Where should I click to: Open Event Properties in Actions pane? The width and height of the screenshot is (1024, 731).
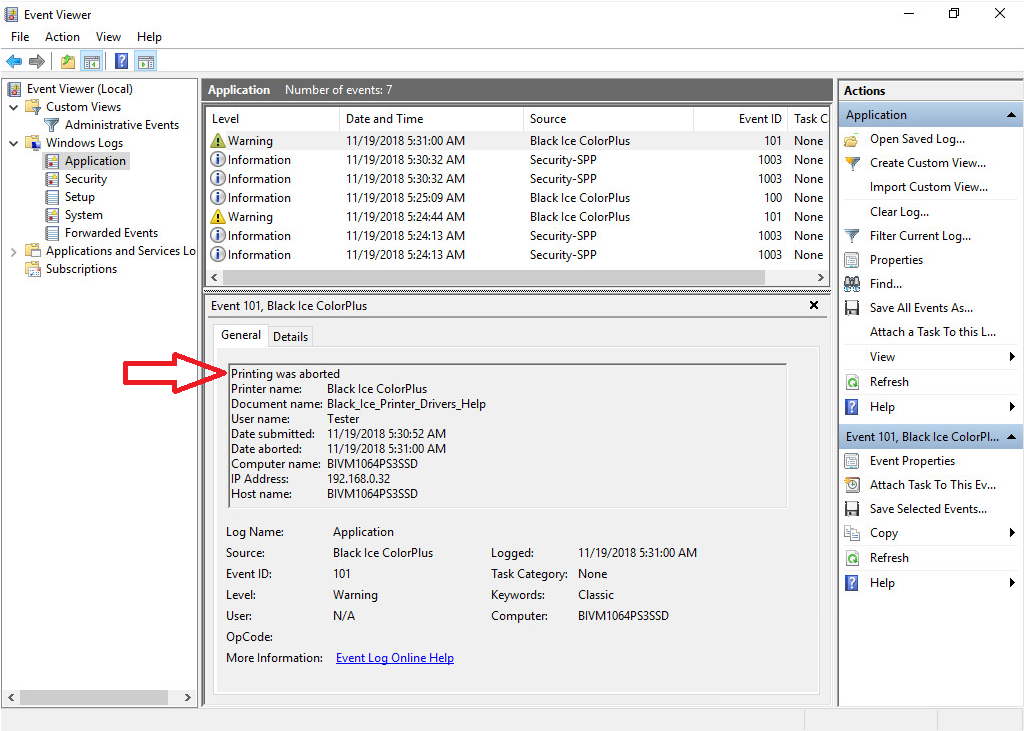(x=912, y=461)
